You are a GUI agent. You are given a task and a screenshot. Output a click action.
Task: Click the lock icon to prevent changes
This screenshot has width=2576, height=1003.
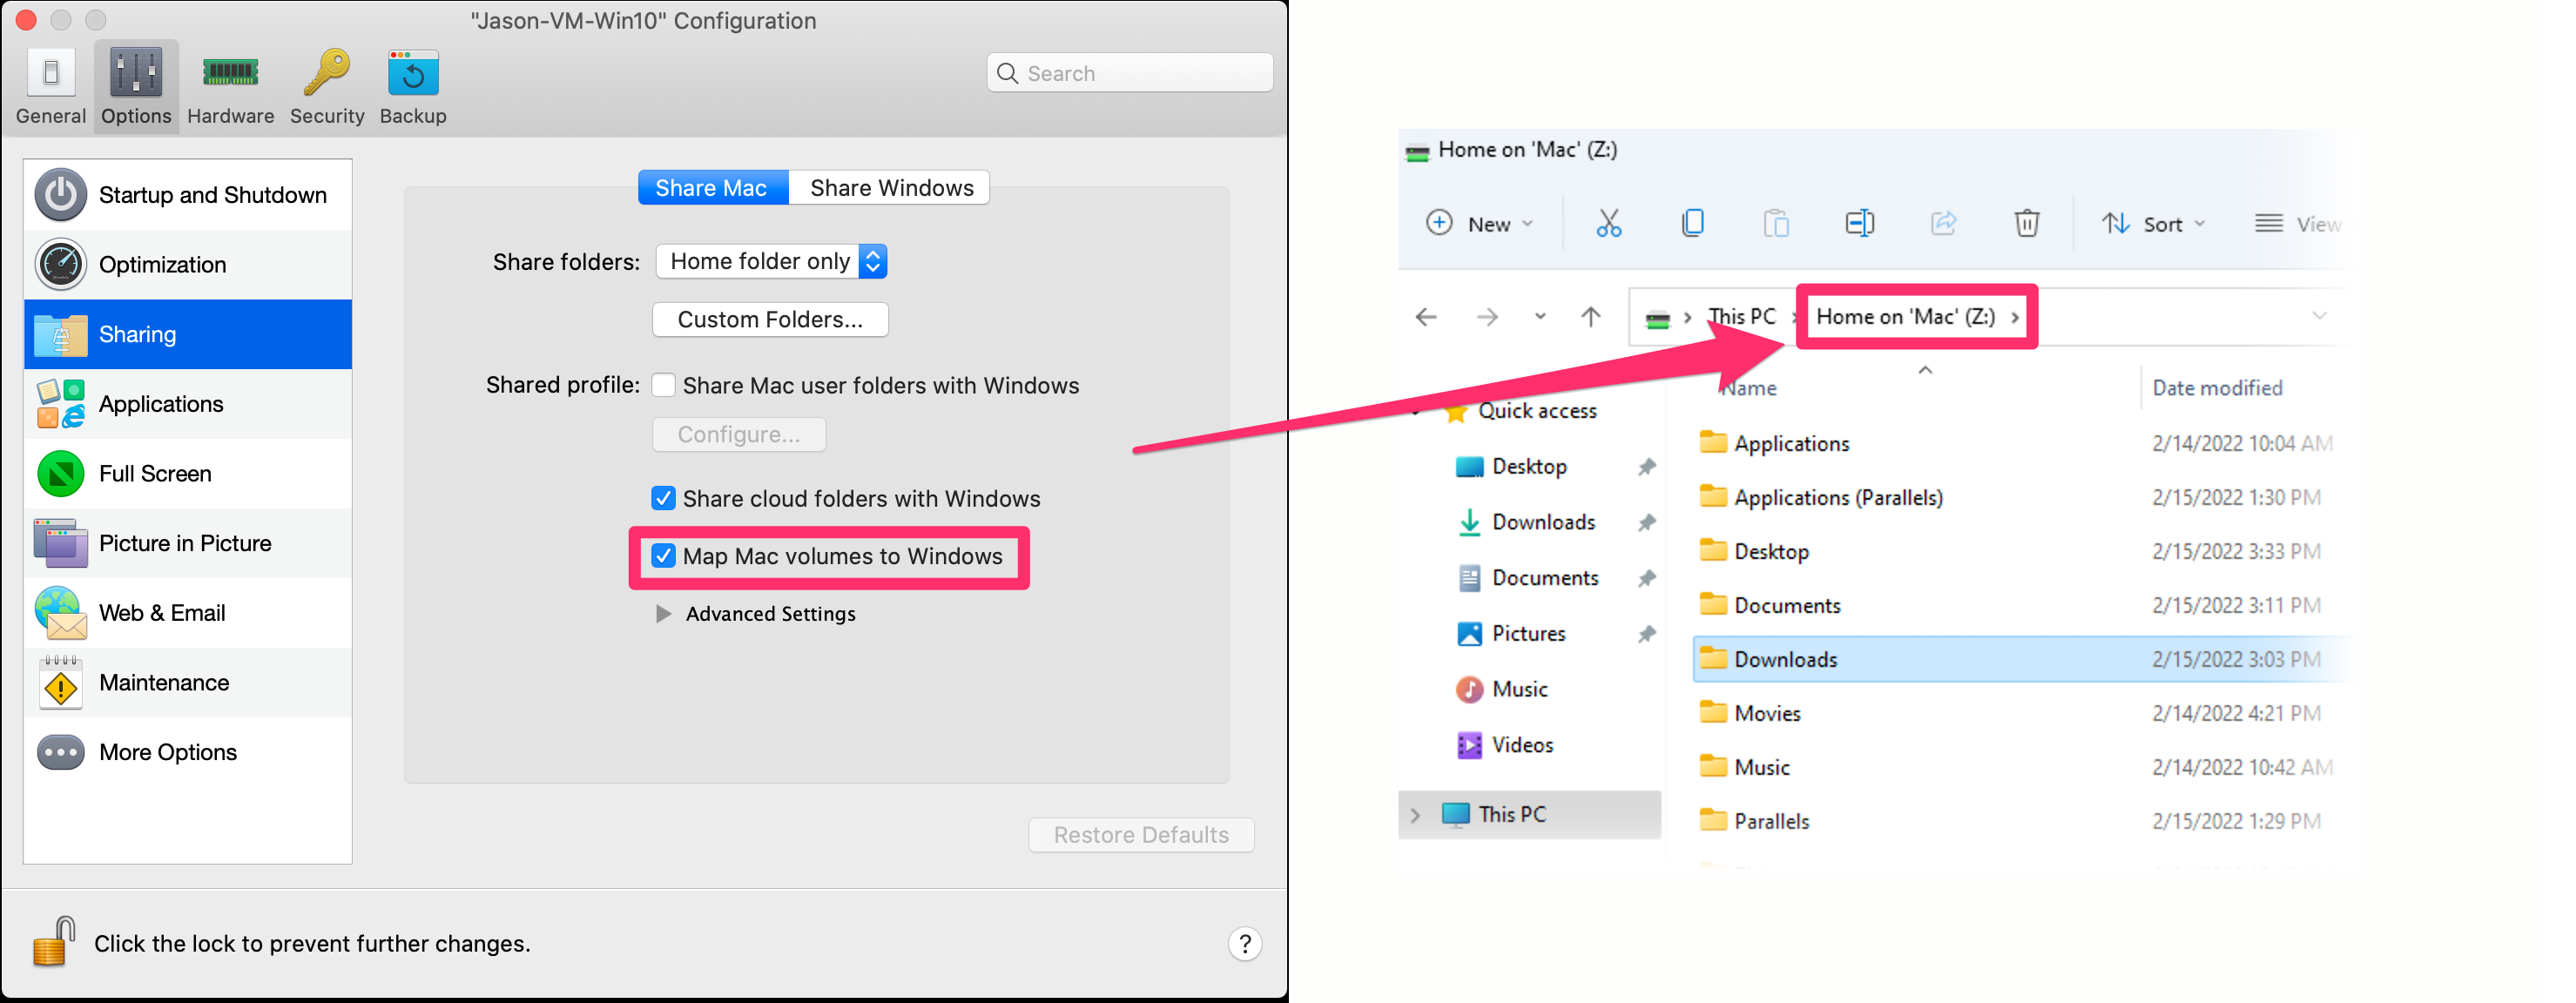54,941
